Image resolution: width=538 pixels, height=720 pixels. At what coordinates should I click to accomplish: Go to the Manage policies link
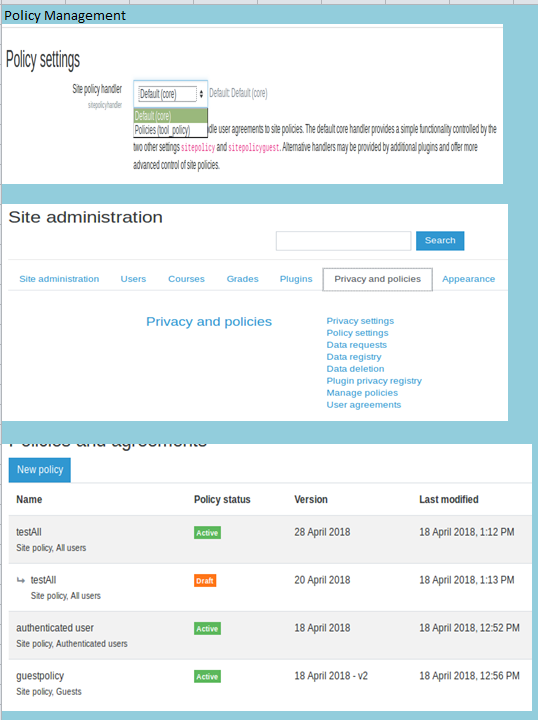362,393
